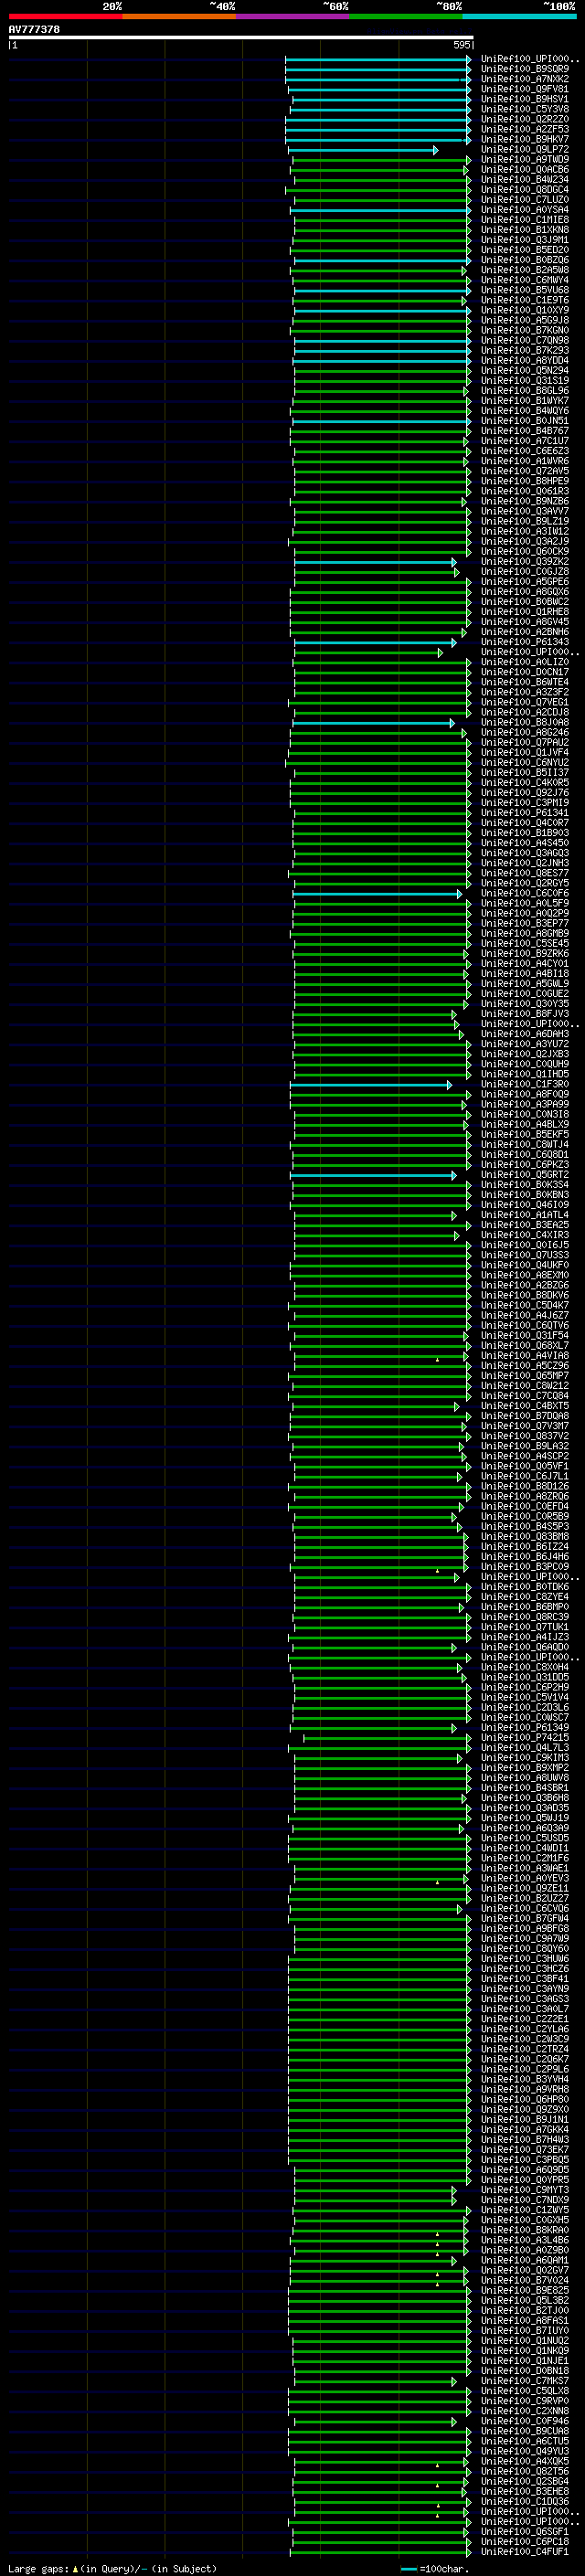The width and height of the screenshot is (585, 2576).
Task: Click hit label UniRef100_A4VIA8
Action: point(525,1355)
